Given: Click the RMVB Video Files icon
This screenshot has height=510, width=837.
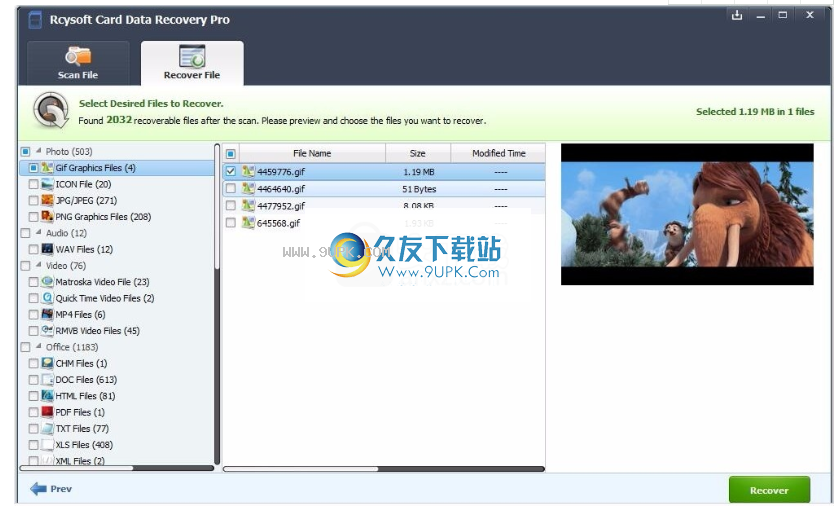Looking at the screenshot, I should (48, 331).
